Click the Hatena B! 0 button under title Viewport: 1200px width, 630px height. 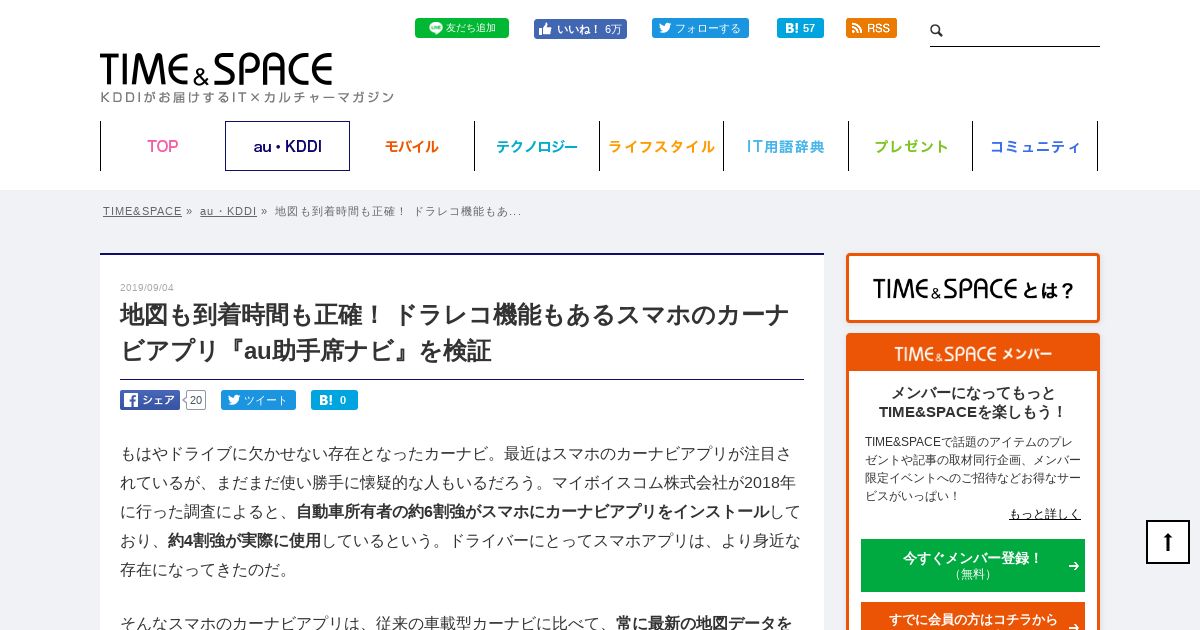(x=334, y=400)
